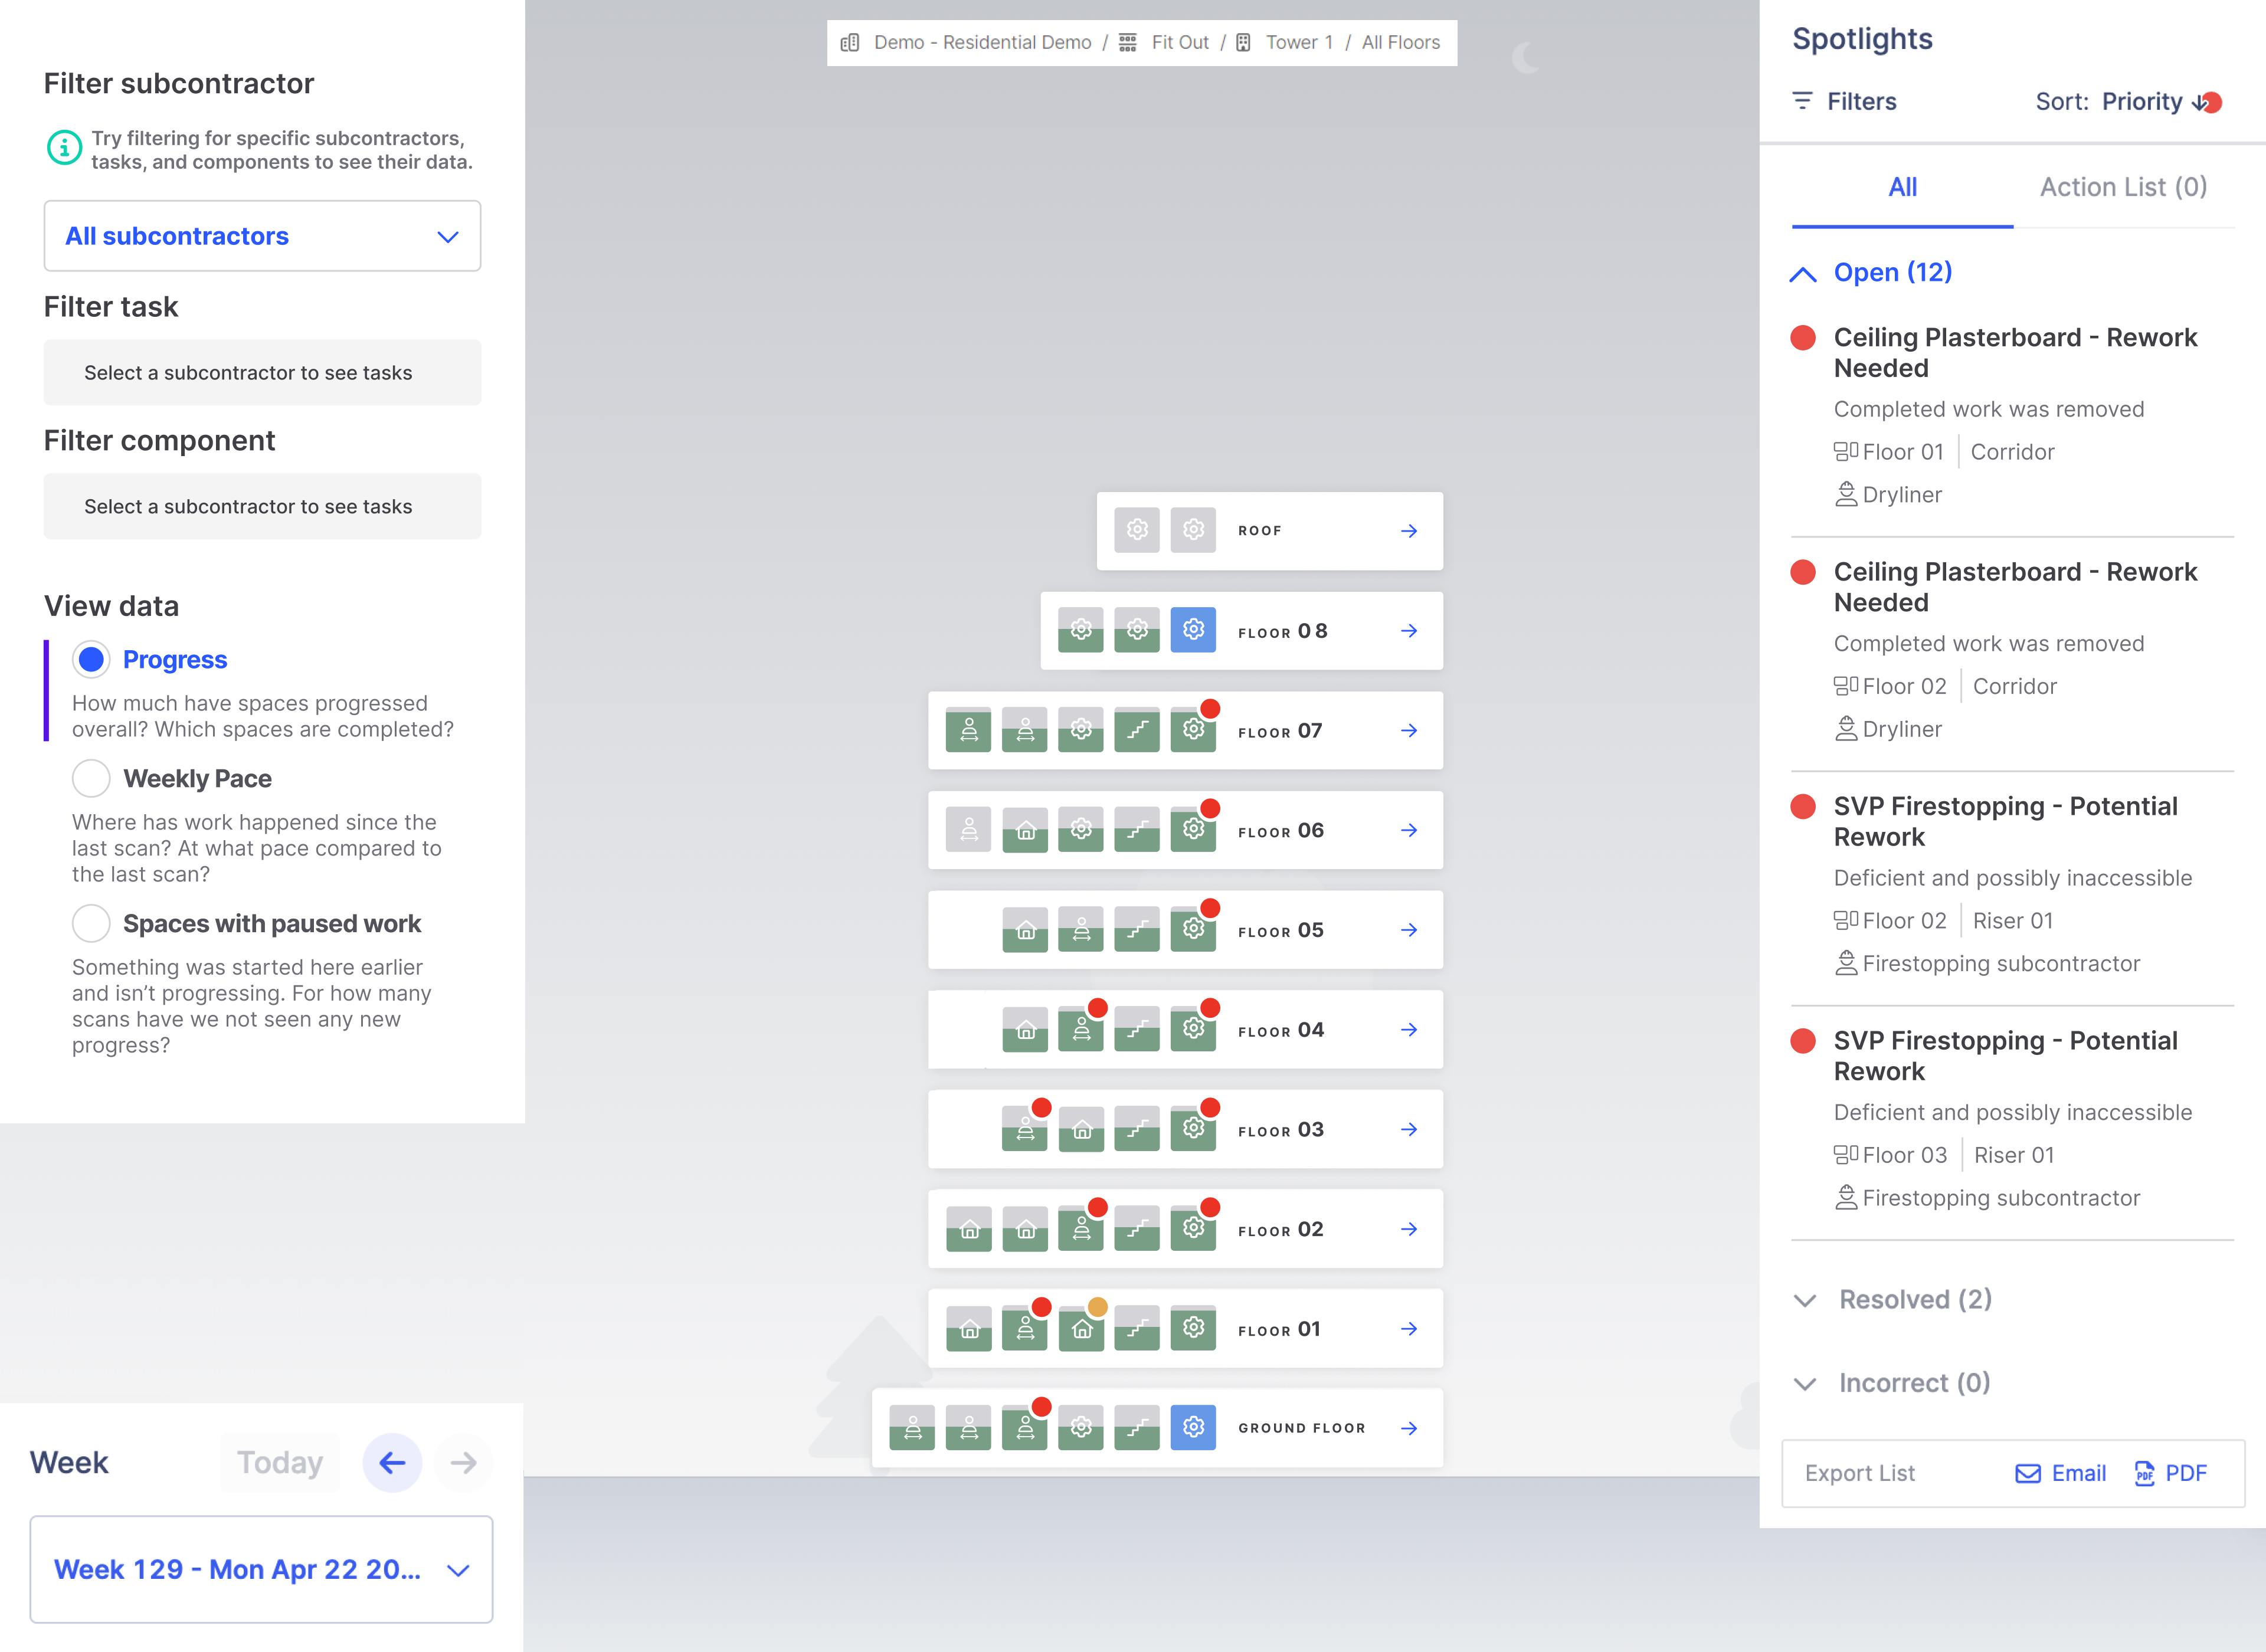The height and width of the screenshot is (1652, 2266).
Task: Click the Roof row's blue arrow icon
Action: point(1409,531)
